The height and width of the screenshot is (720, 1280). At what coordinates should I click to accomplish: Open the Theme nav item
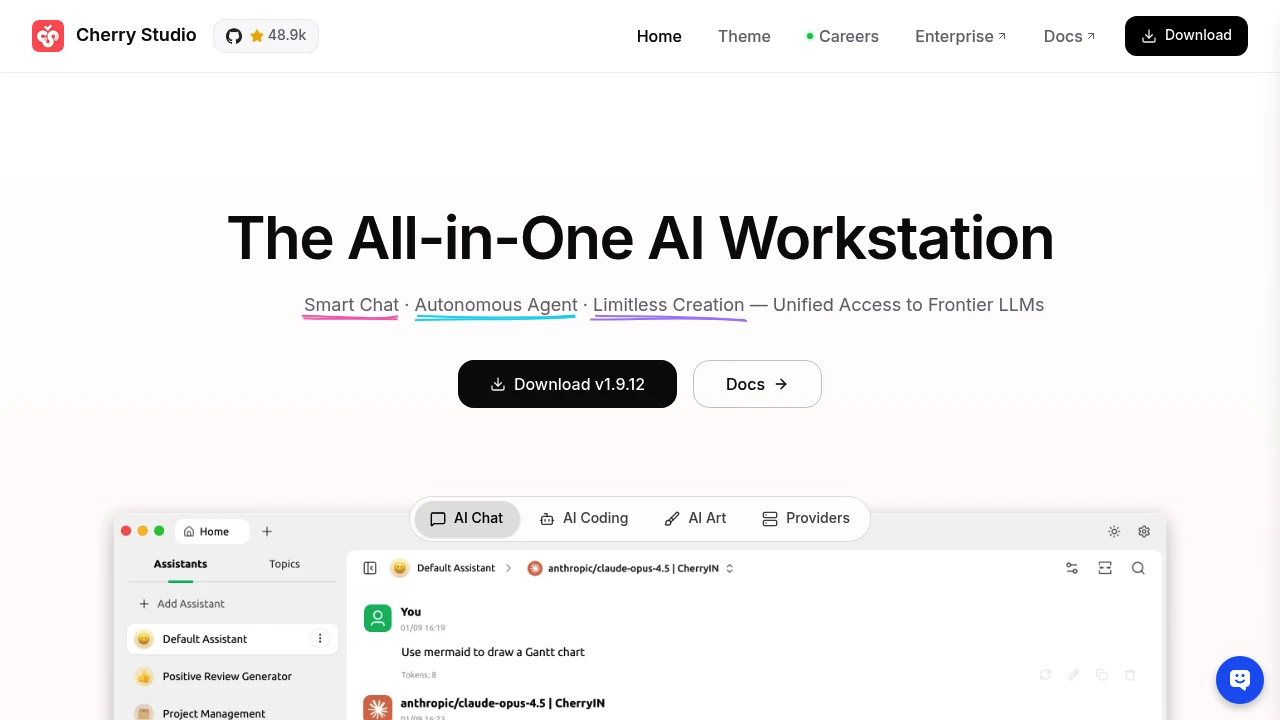[744, 36]
